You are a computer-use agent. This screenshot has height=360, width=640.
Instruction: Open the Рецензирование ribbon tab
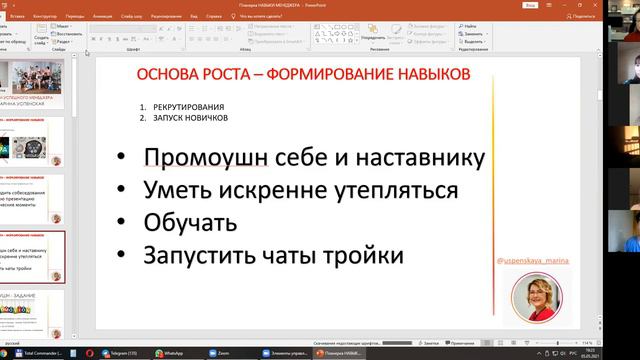(x=166, y=16)
